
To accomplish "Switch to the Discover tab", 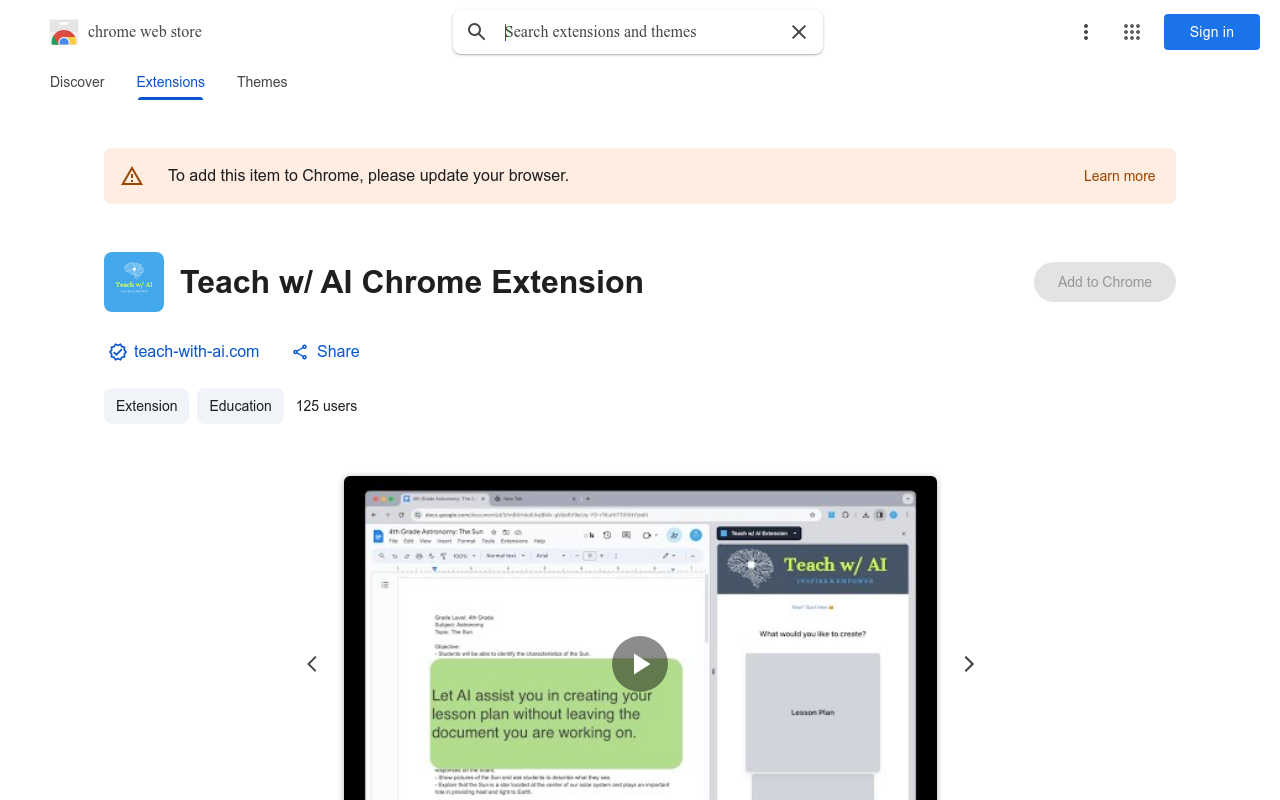I will (77, 82).
